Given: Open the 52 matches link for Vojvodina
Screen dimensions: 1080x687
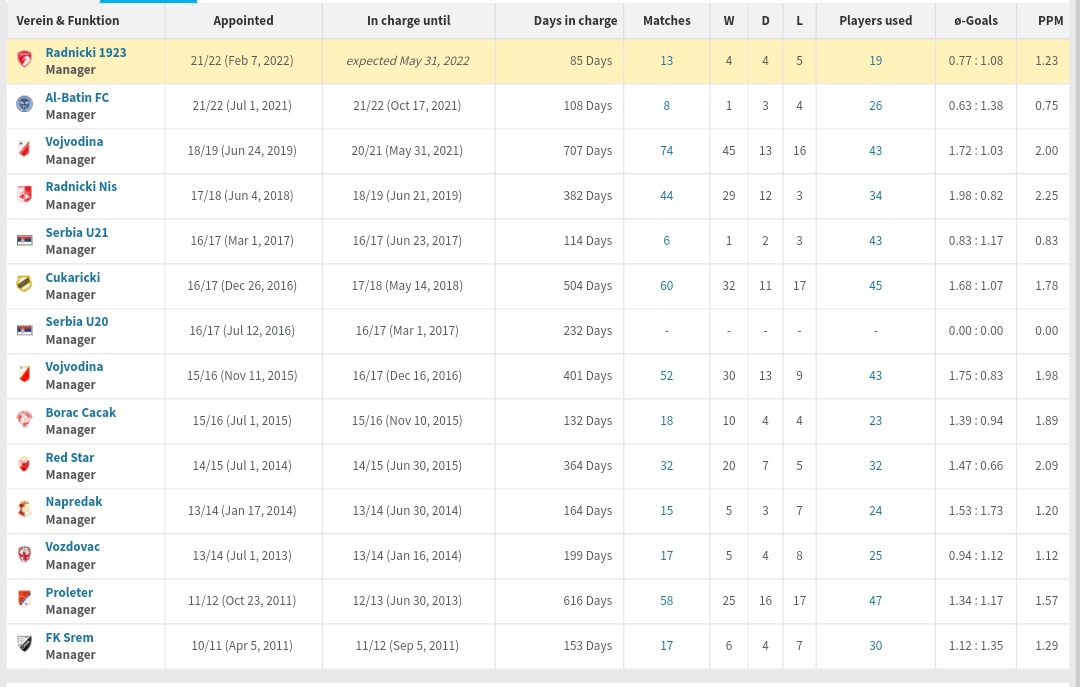Looking at the screenshot, I should (x=666, y=376).
